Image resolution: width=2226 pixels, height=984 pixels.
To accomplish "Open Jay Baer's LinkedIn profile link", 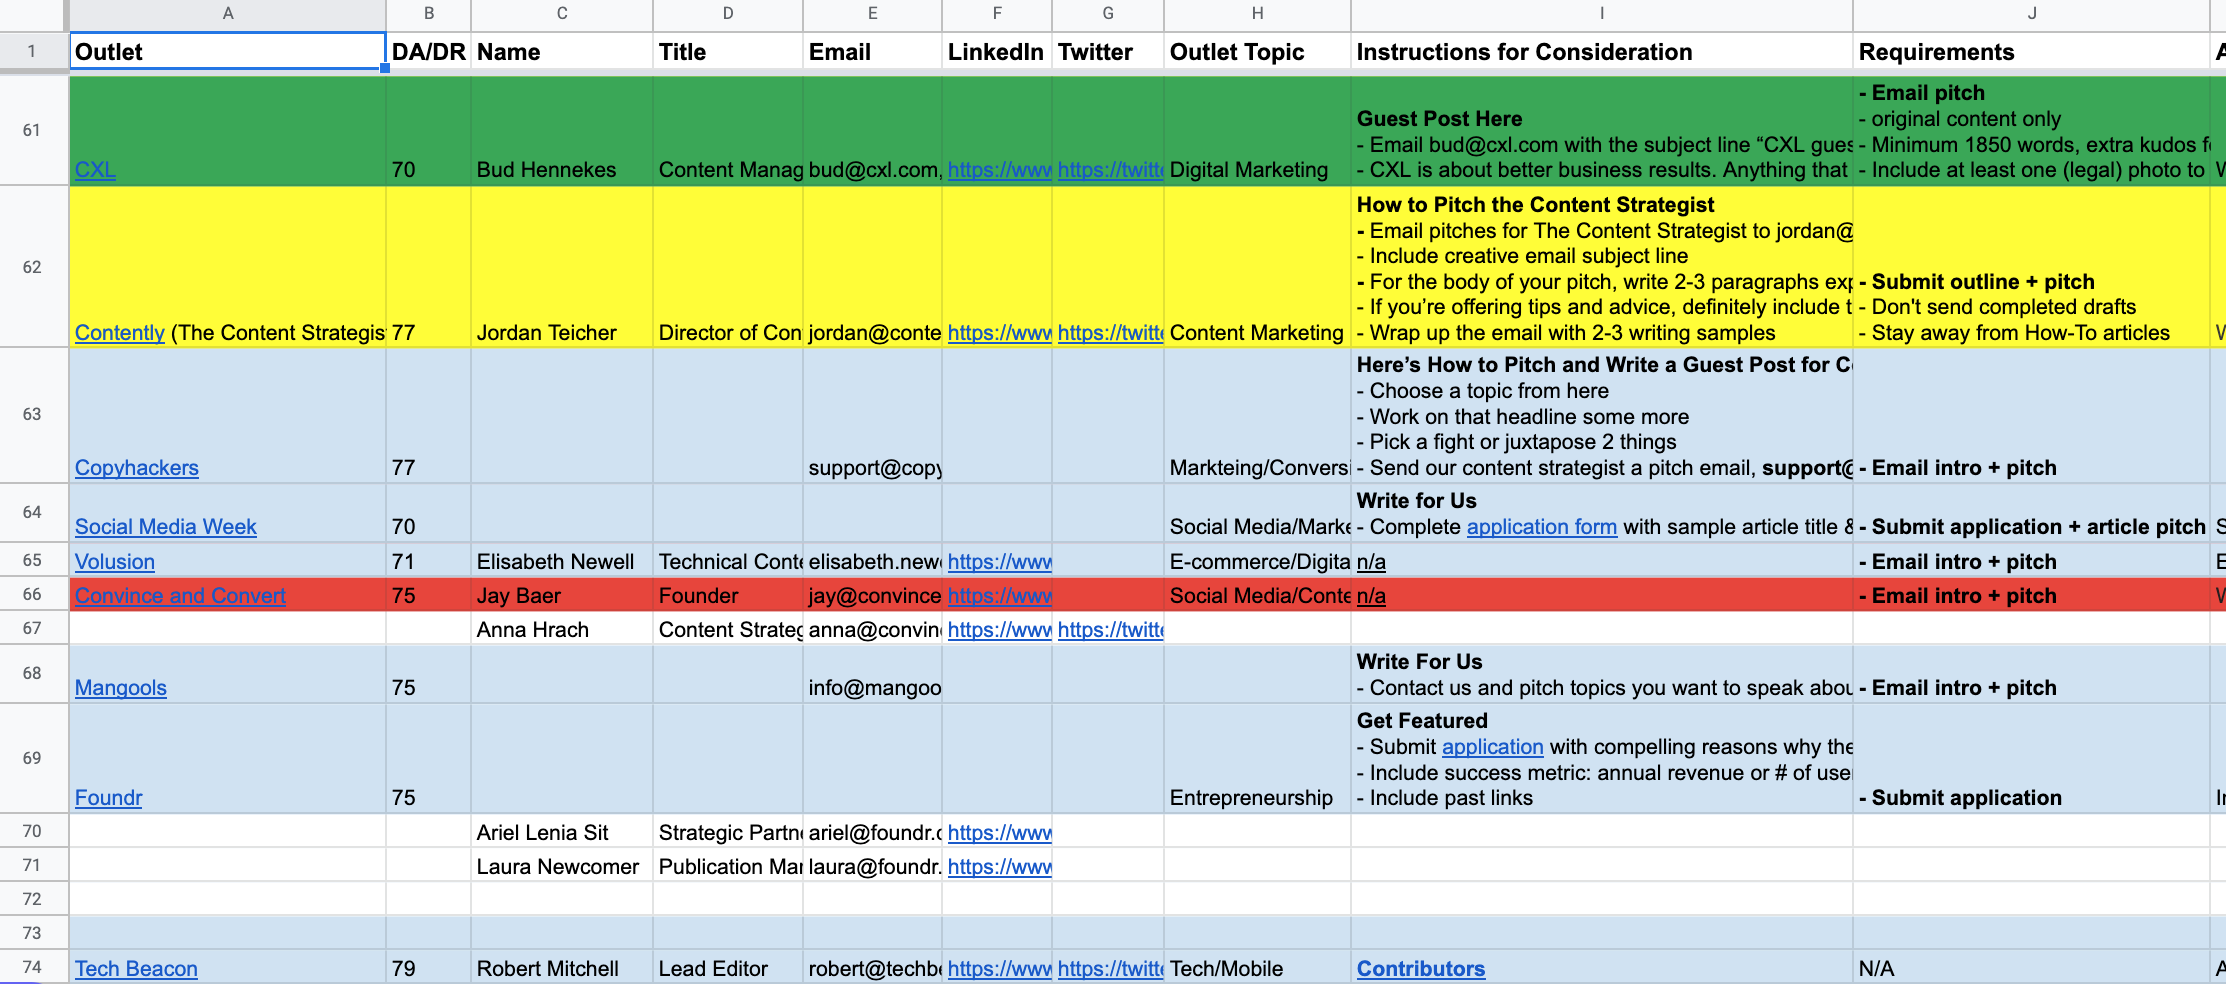I will 998,595.
